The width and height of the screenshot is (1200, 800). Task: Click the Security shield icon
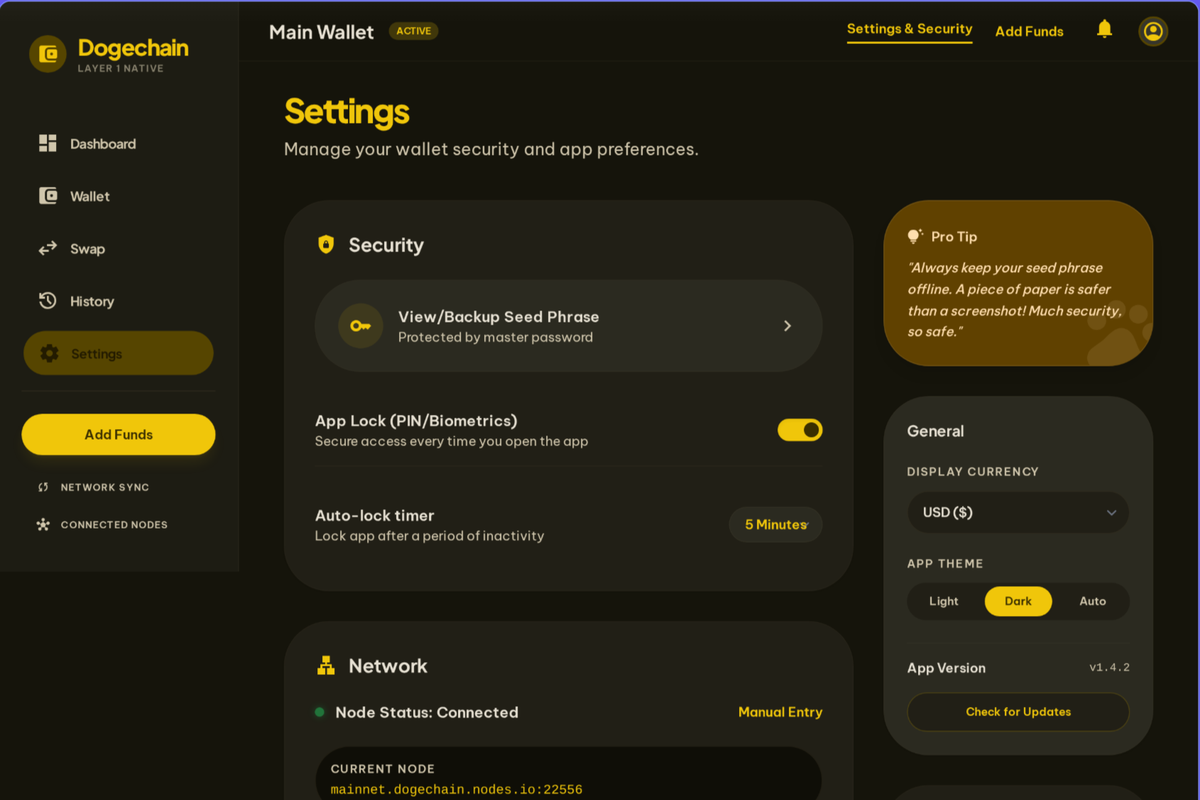coord(326,244)
